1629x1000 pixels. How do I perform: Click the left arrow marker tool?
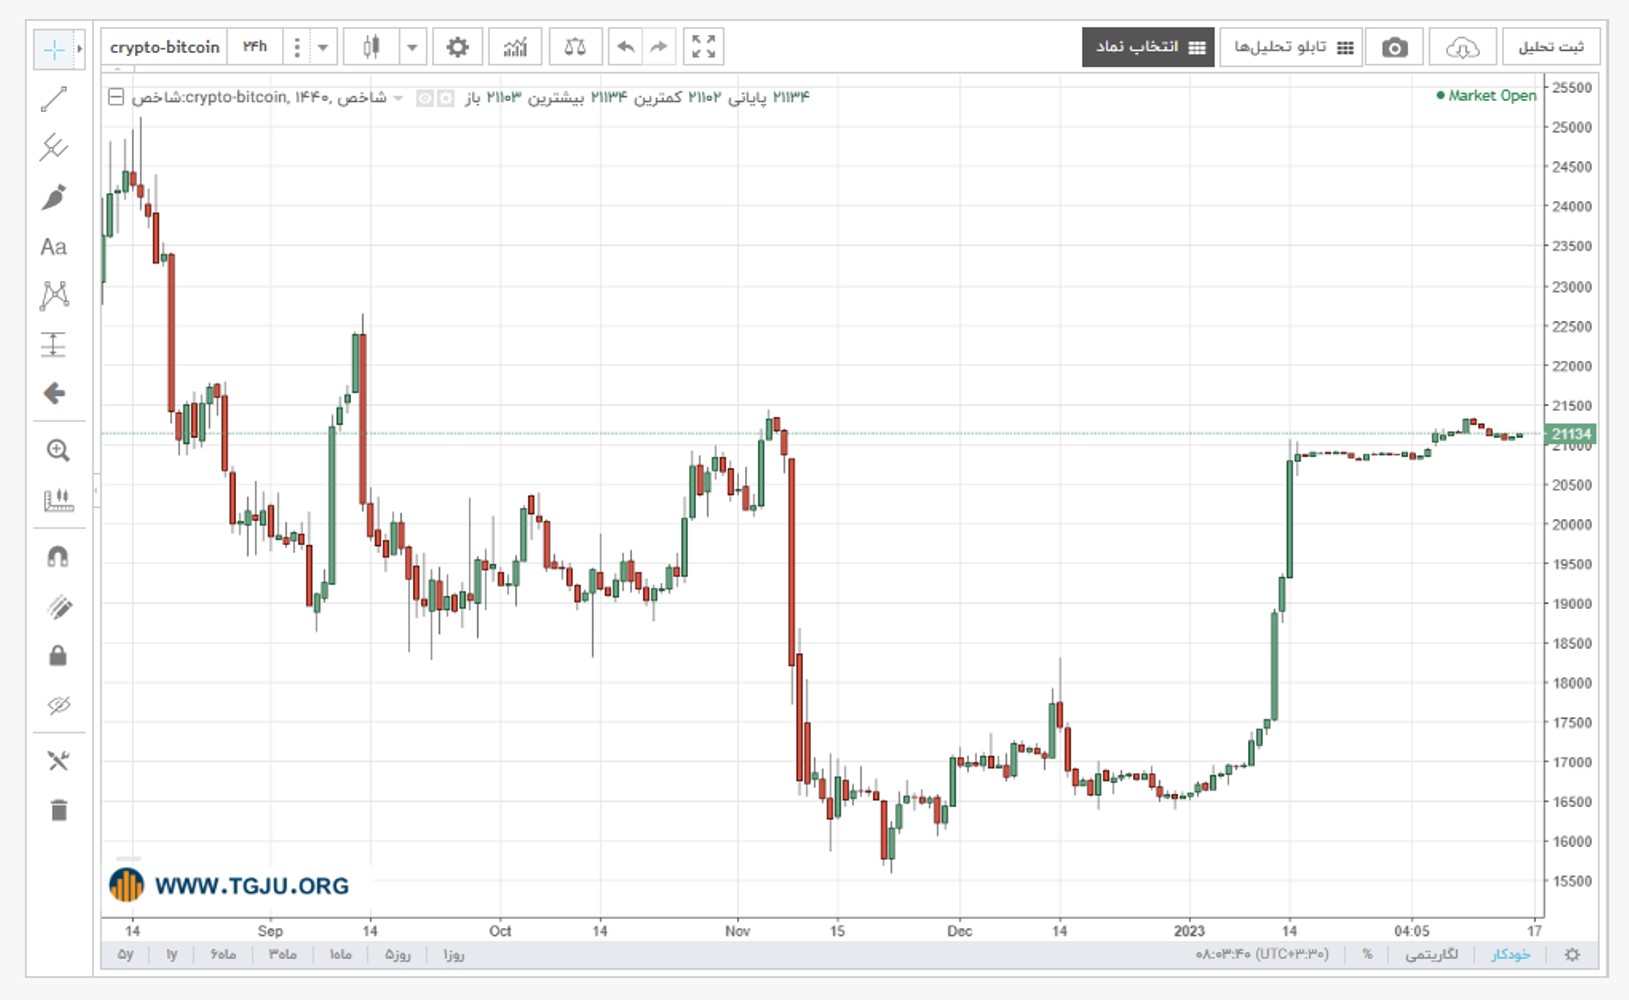click(54, 394)
